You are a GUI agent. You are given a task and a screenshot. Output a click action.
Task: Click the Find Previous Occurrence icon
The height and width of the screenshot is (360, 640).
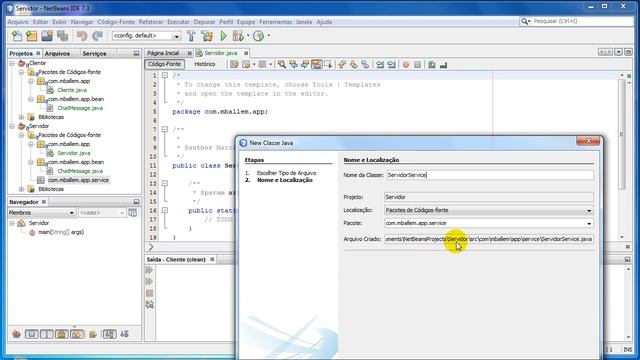coord(293,64)
